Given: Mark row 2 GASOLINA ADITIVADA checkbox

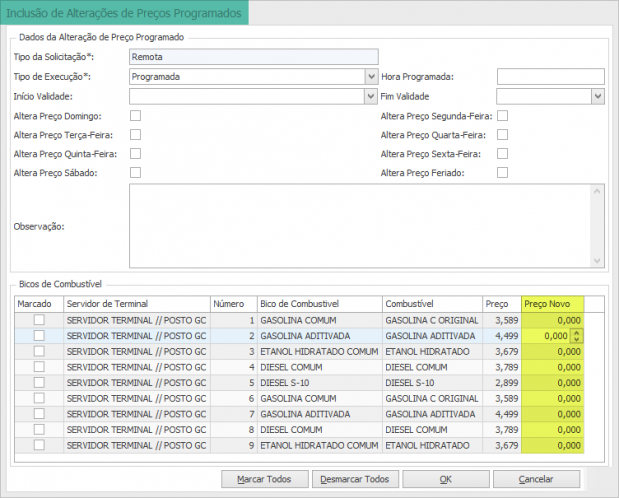Looking at the screenshot, I should pos(39,336).
